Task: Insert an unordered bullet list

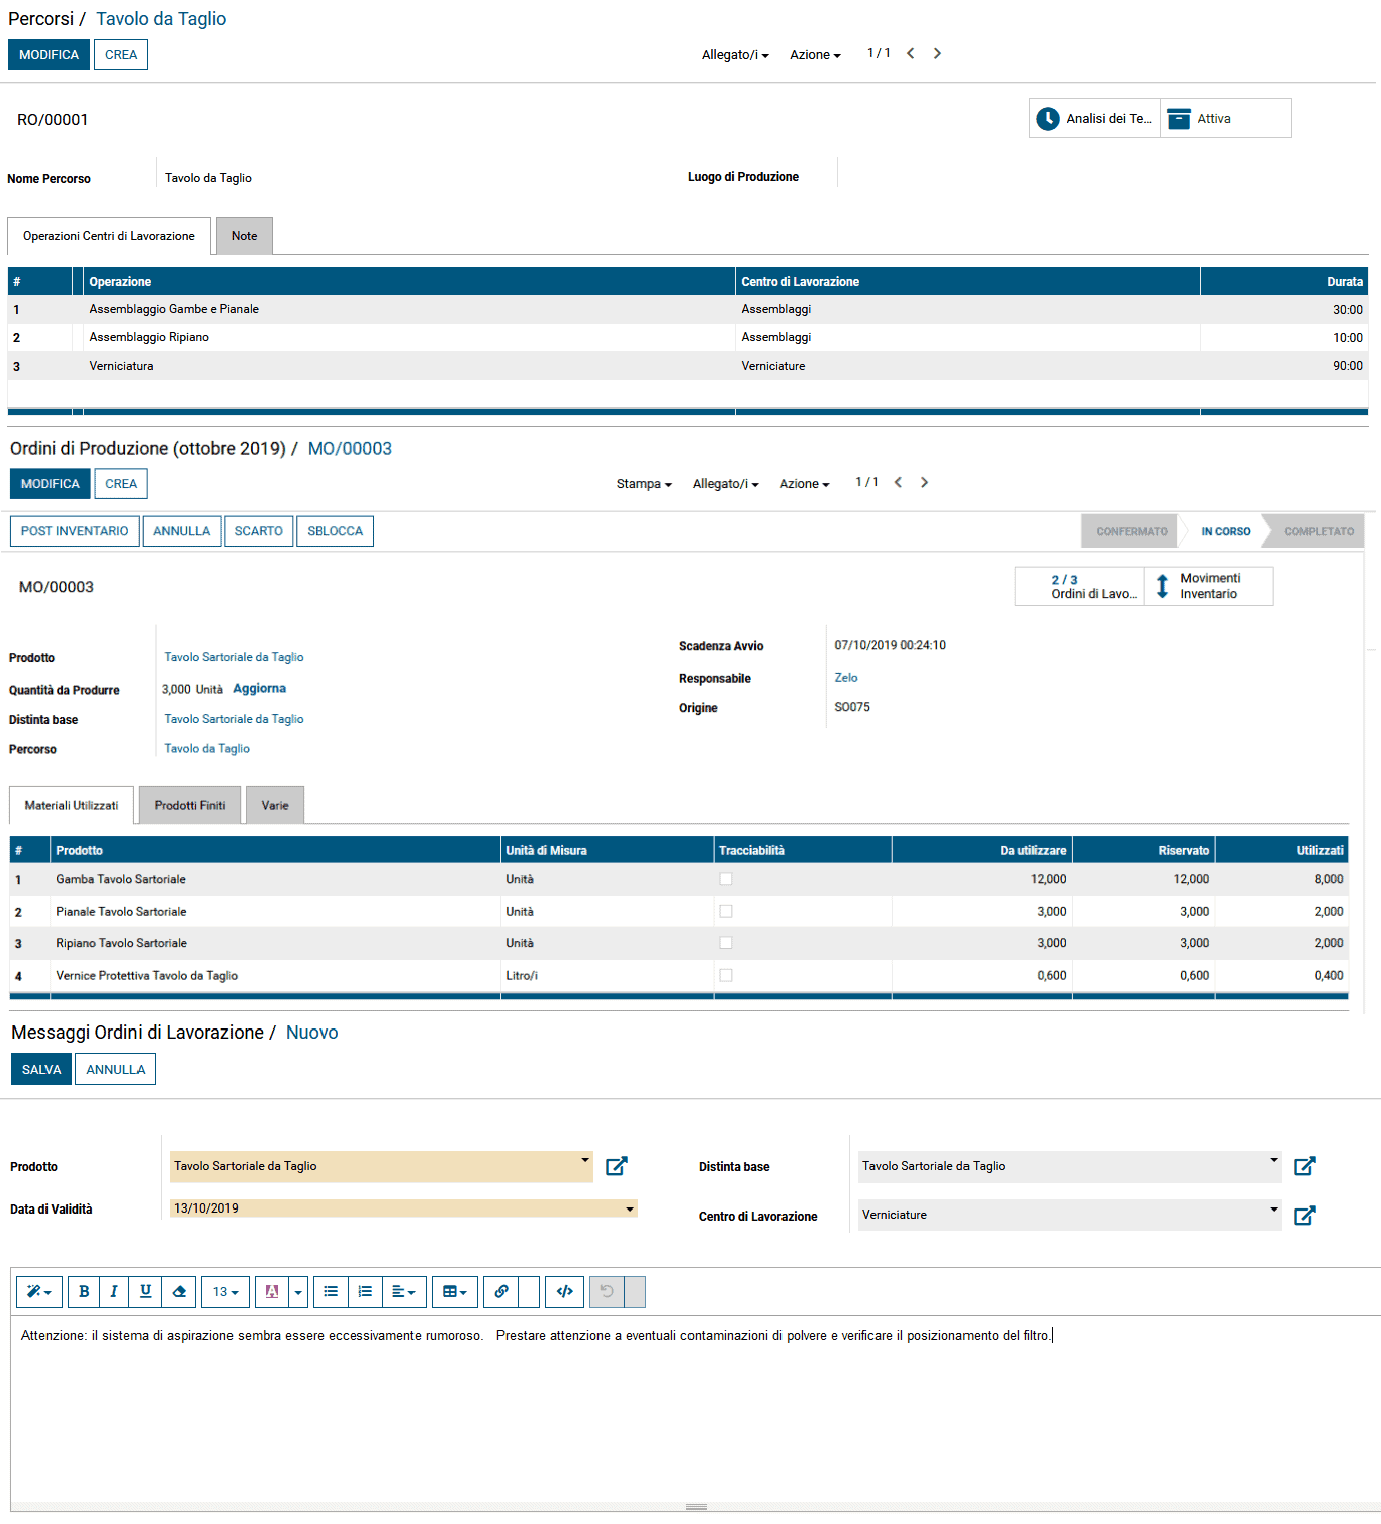Action: coord(331,1292)
